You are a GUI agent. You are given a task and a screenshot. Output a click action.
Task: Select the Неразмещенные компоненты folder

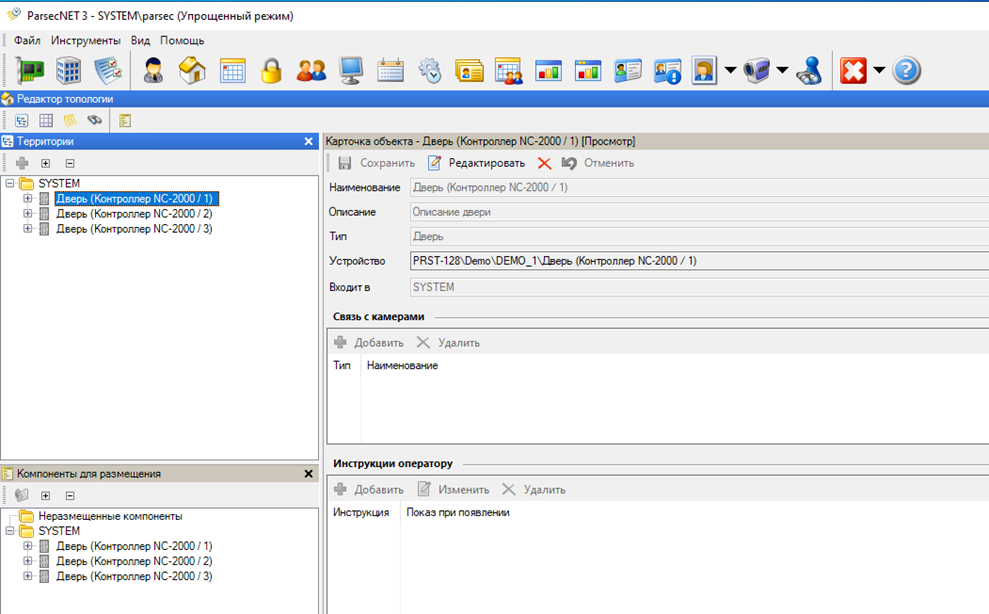click(x=110, y=516)
